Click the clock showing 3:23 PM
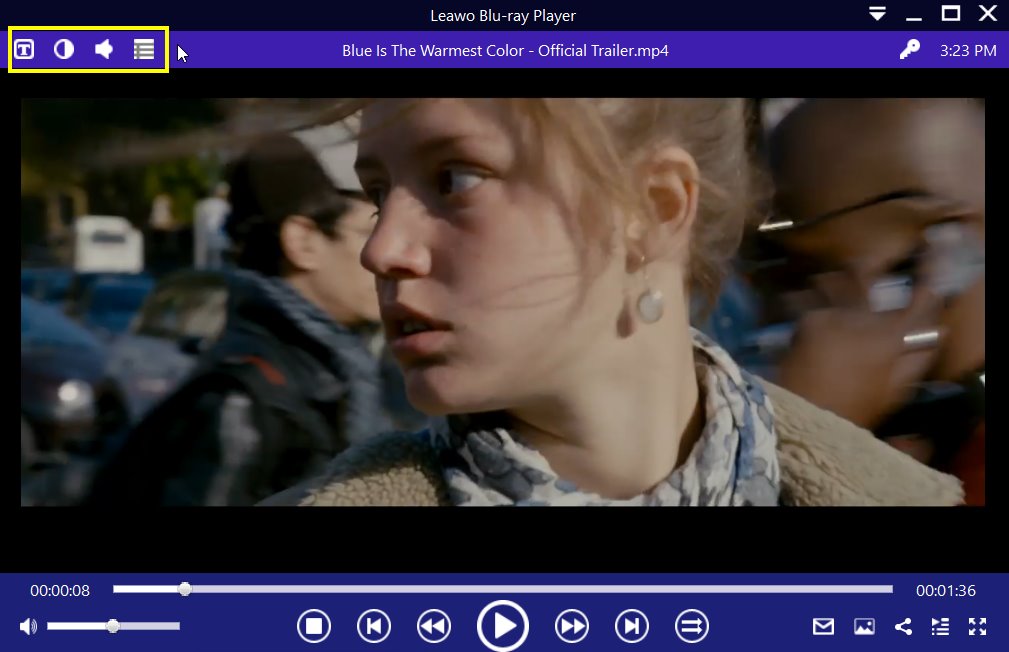 [968, 50]
